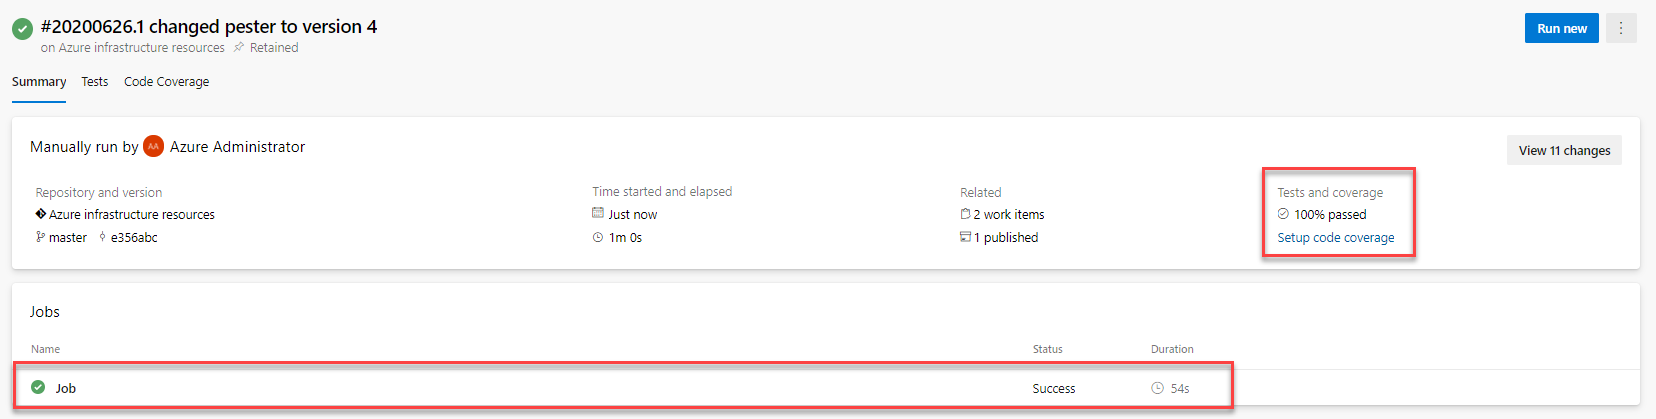Viewport: 1656px width, 419px height.
Task: Open the Job row in Jobs list
Action: pyautogui.click(x=622, y=387)
